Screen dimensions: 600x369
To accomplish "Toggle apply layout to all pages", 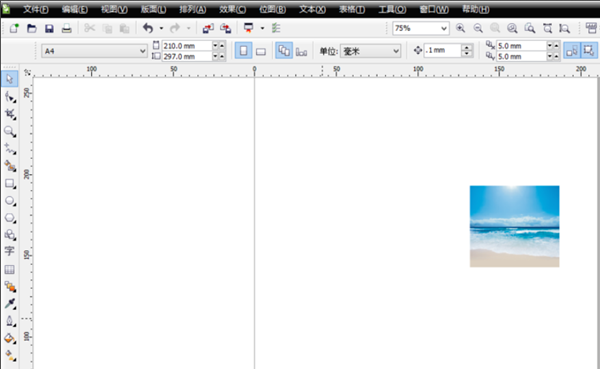I will (284, 51).
